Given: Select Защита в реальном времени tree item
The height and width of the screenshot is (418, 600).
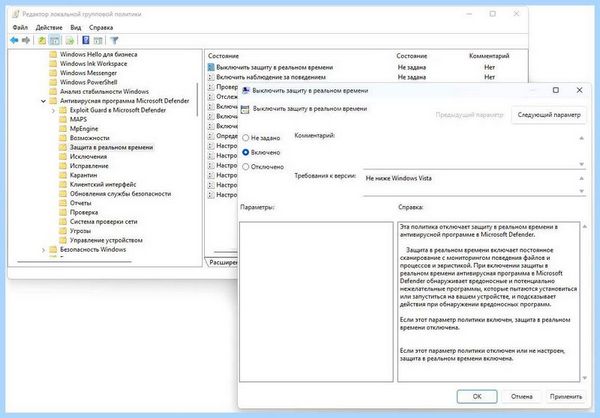Looking at the screenshot, I should tap(111, 147).
